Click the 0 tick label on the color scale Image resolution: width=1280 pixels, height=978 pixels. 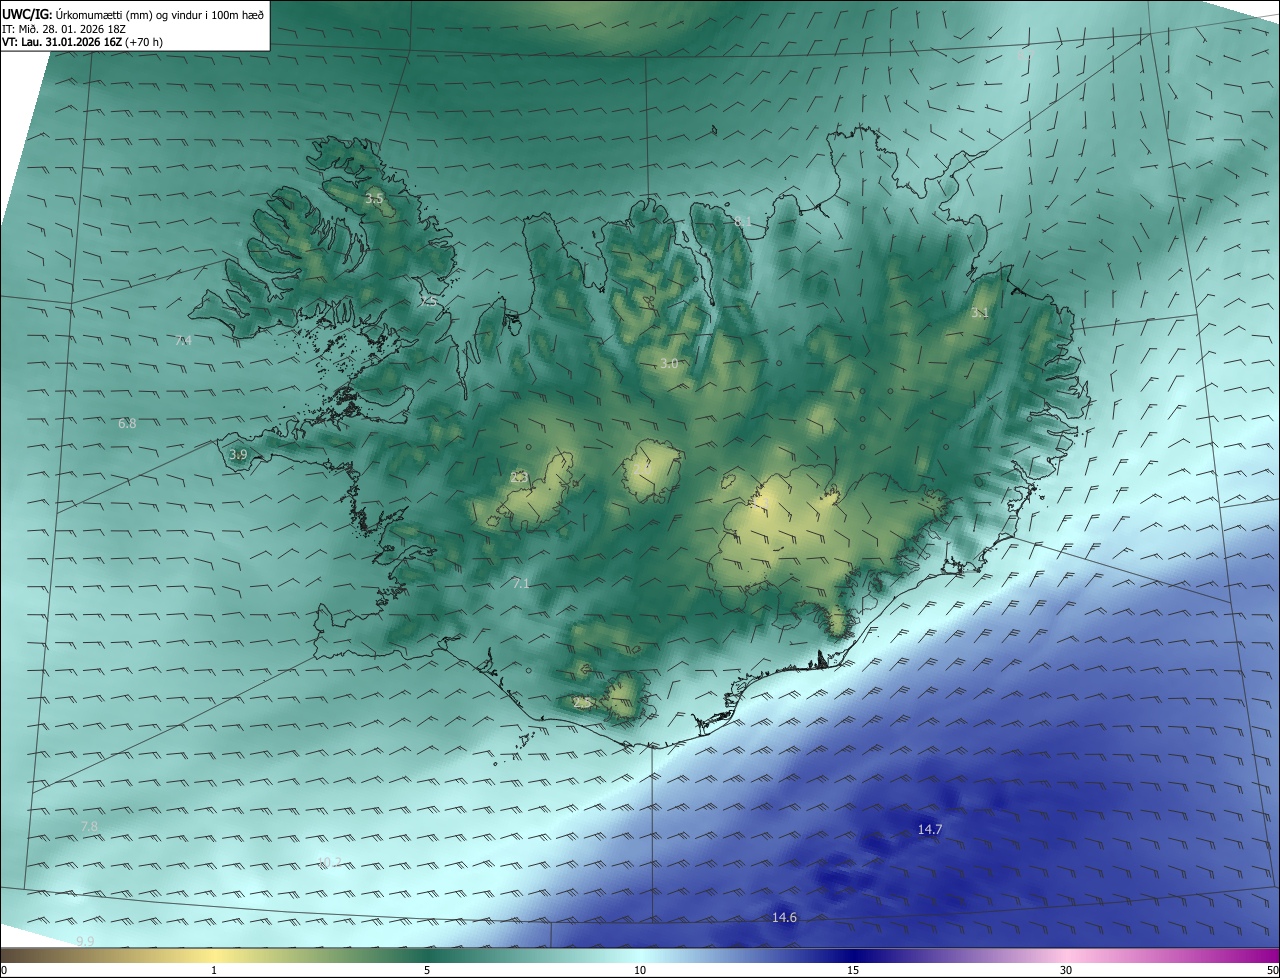pos(4,970)
